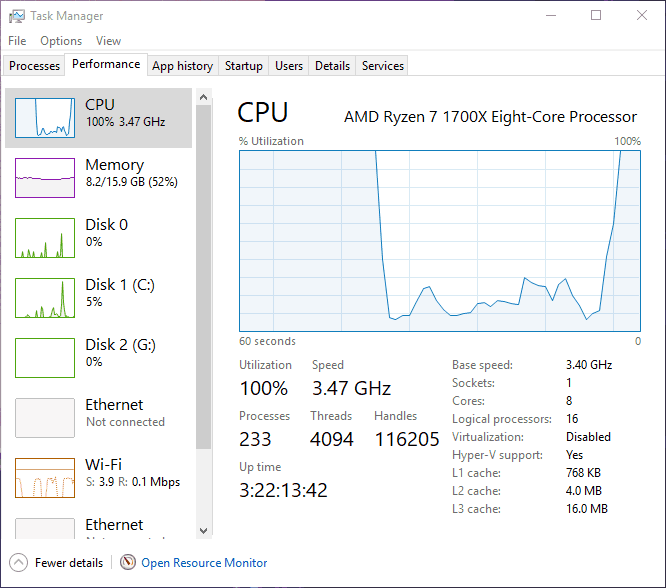Click the % Utilization graph label
Image resolution: width=666 pixels, height=588 pixels.
point(271,141)
